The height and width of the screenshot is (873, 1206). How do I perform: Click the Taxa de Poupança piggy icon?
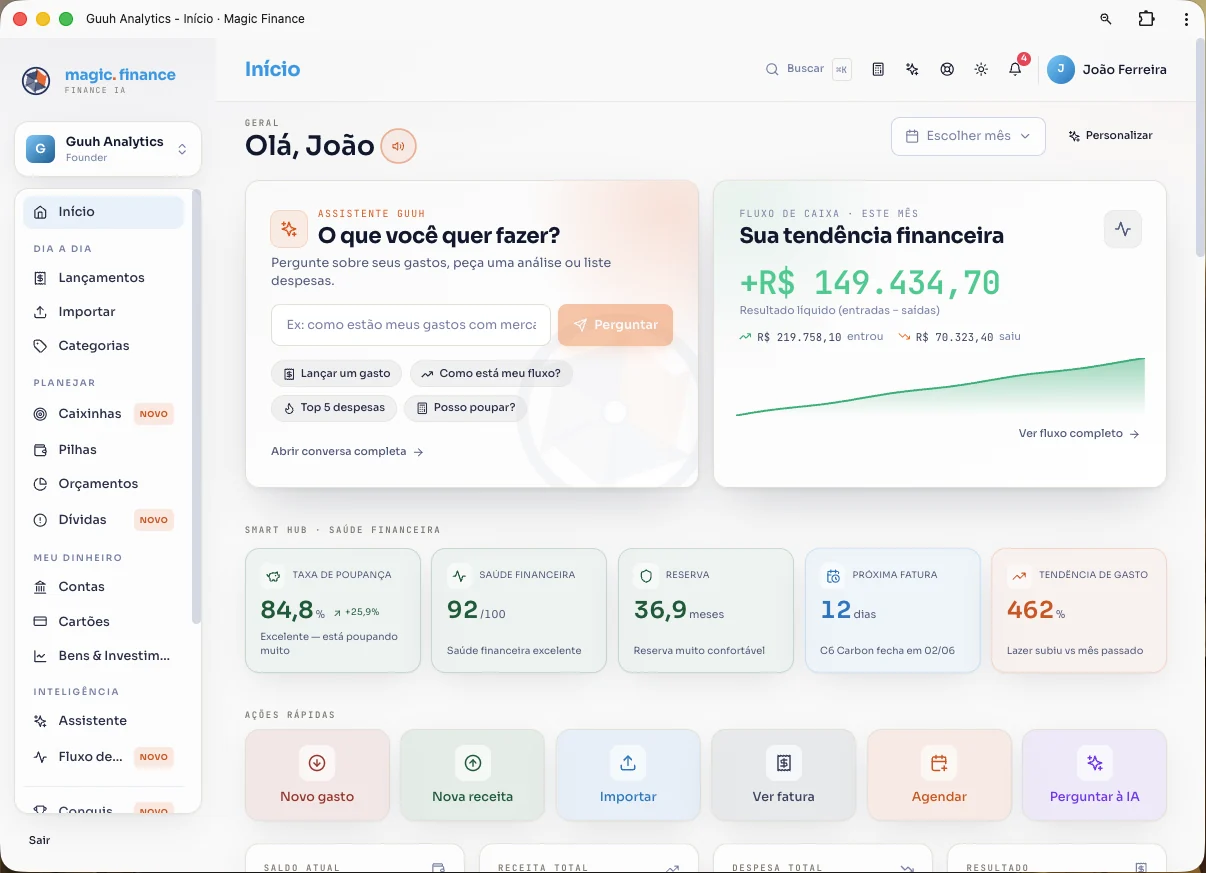click(272, 576)
